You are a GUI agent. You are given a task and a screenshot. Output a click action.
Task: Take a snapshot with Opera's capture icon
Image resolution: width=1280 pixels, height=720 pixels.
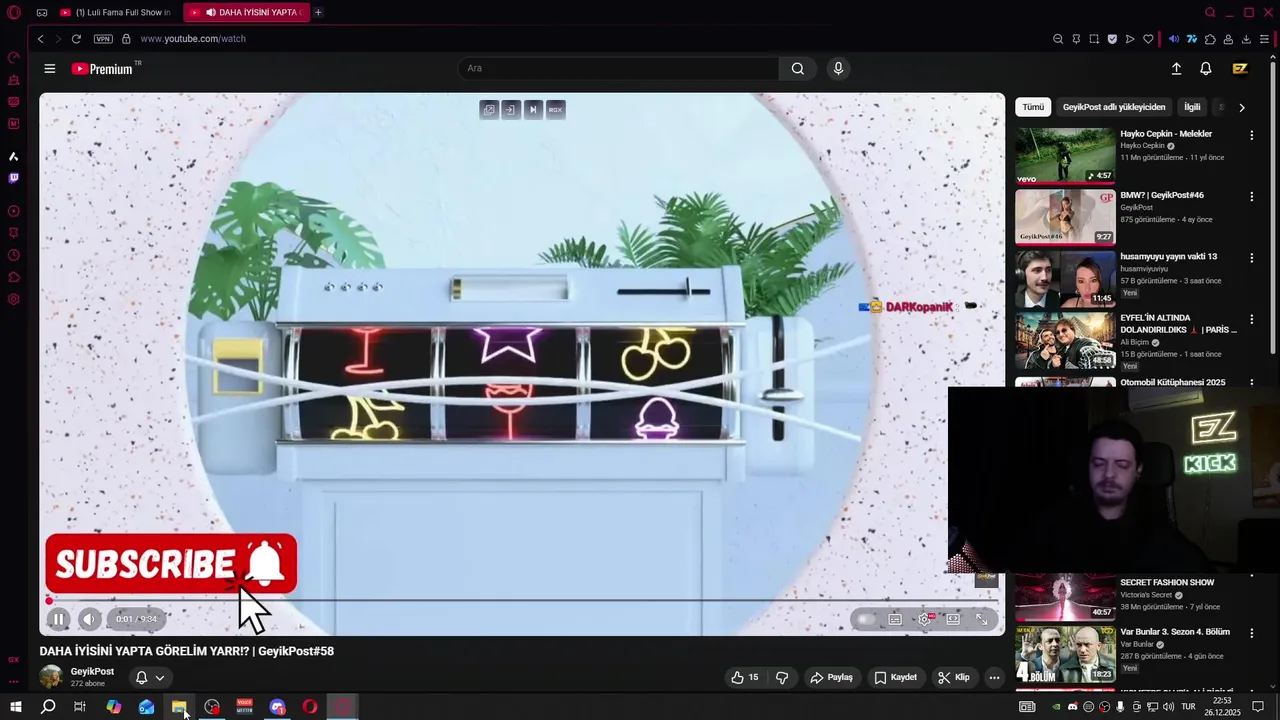click(x=1094, y=39)
